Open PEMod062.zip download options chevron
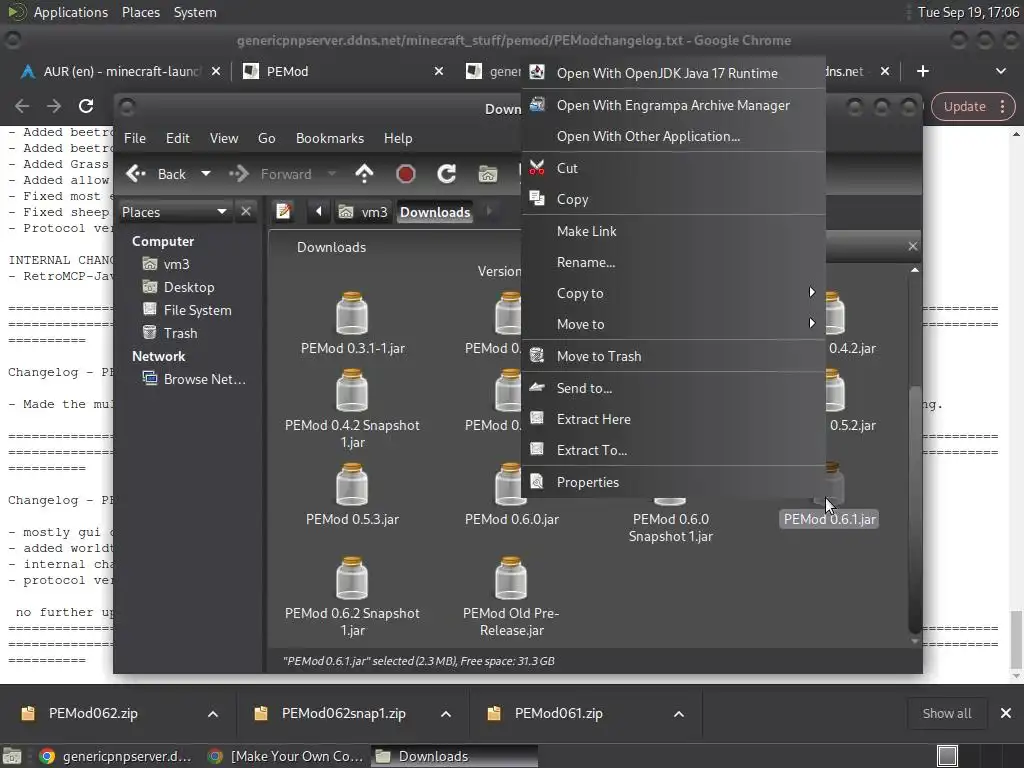 [213, 714]
